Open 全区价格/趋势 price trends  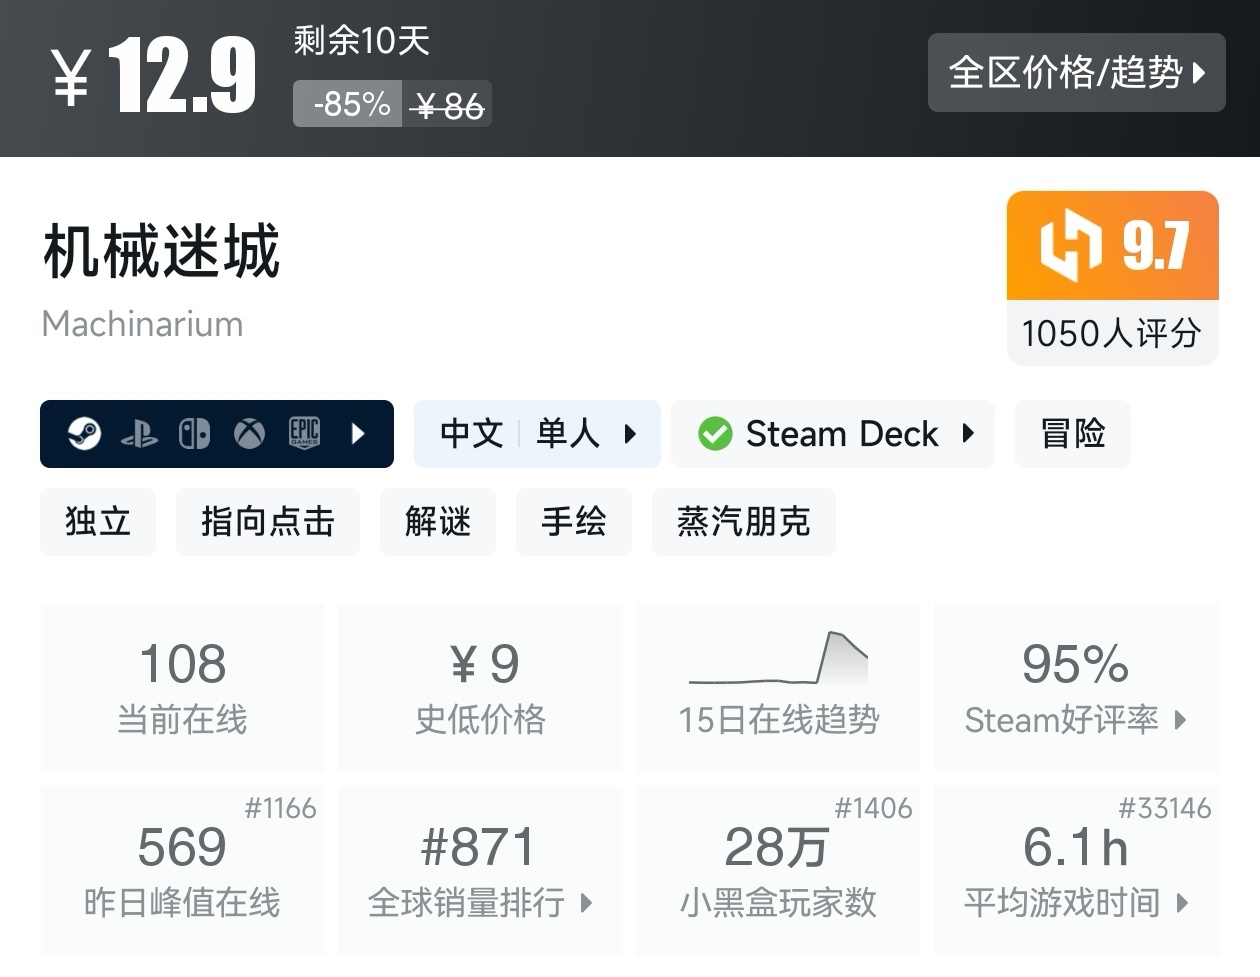pyautogui.click(x=1076, y=72)
